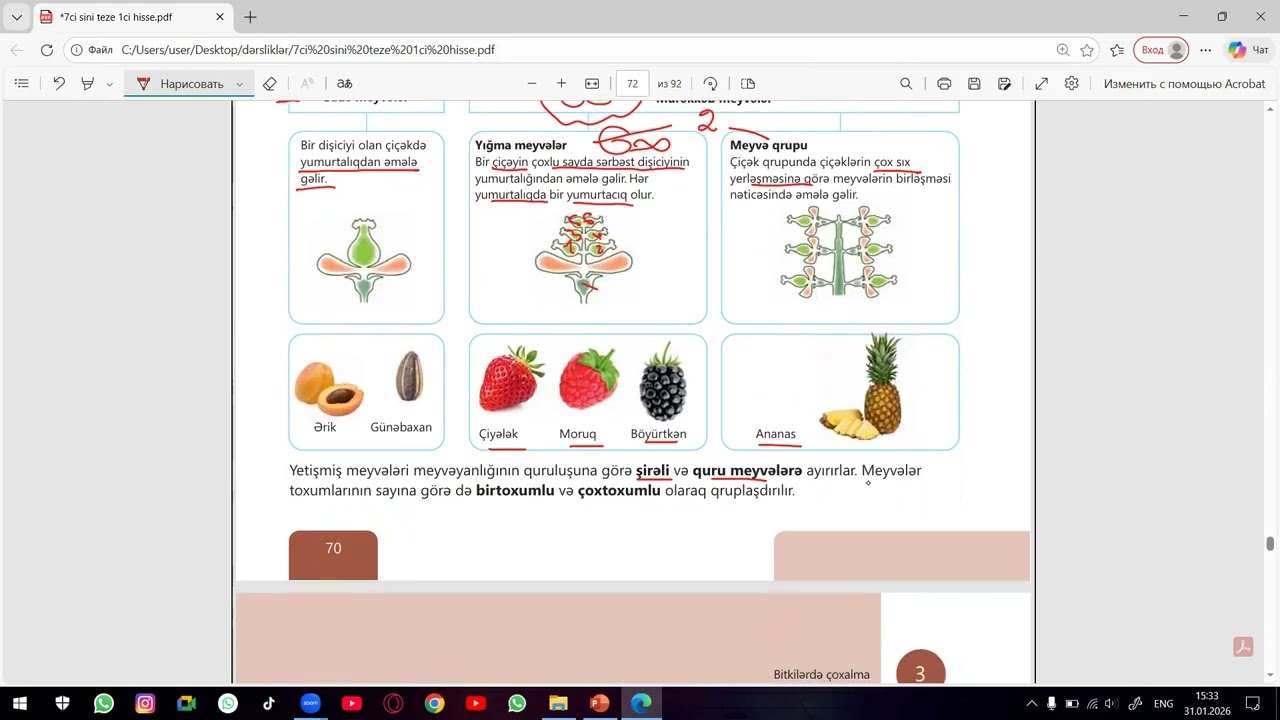Select the eraser tool

[x=269, y=84]
